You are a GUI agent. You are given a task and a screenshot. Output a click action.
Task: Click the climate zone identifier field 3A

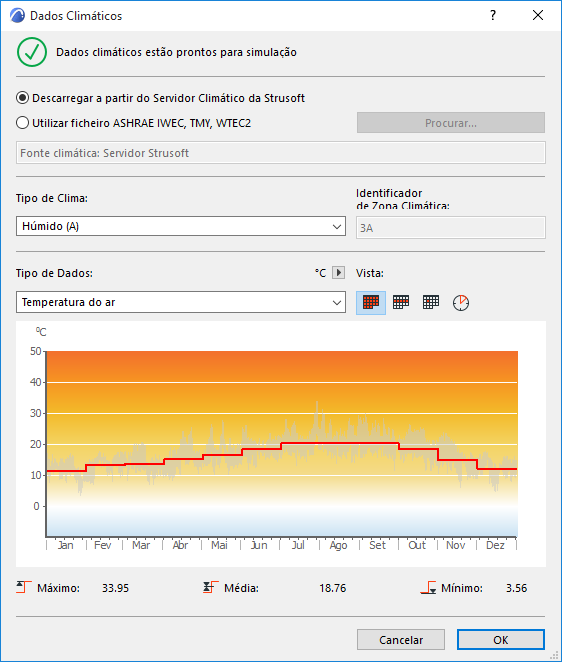(x=451, y=228)
